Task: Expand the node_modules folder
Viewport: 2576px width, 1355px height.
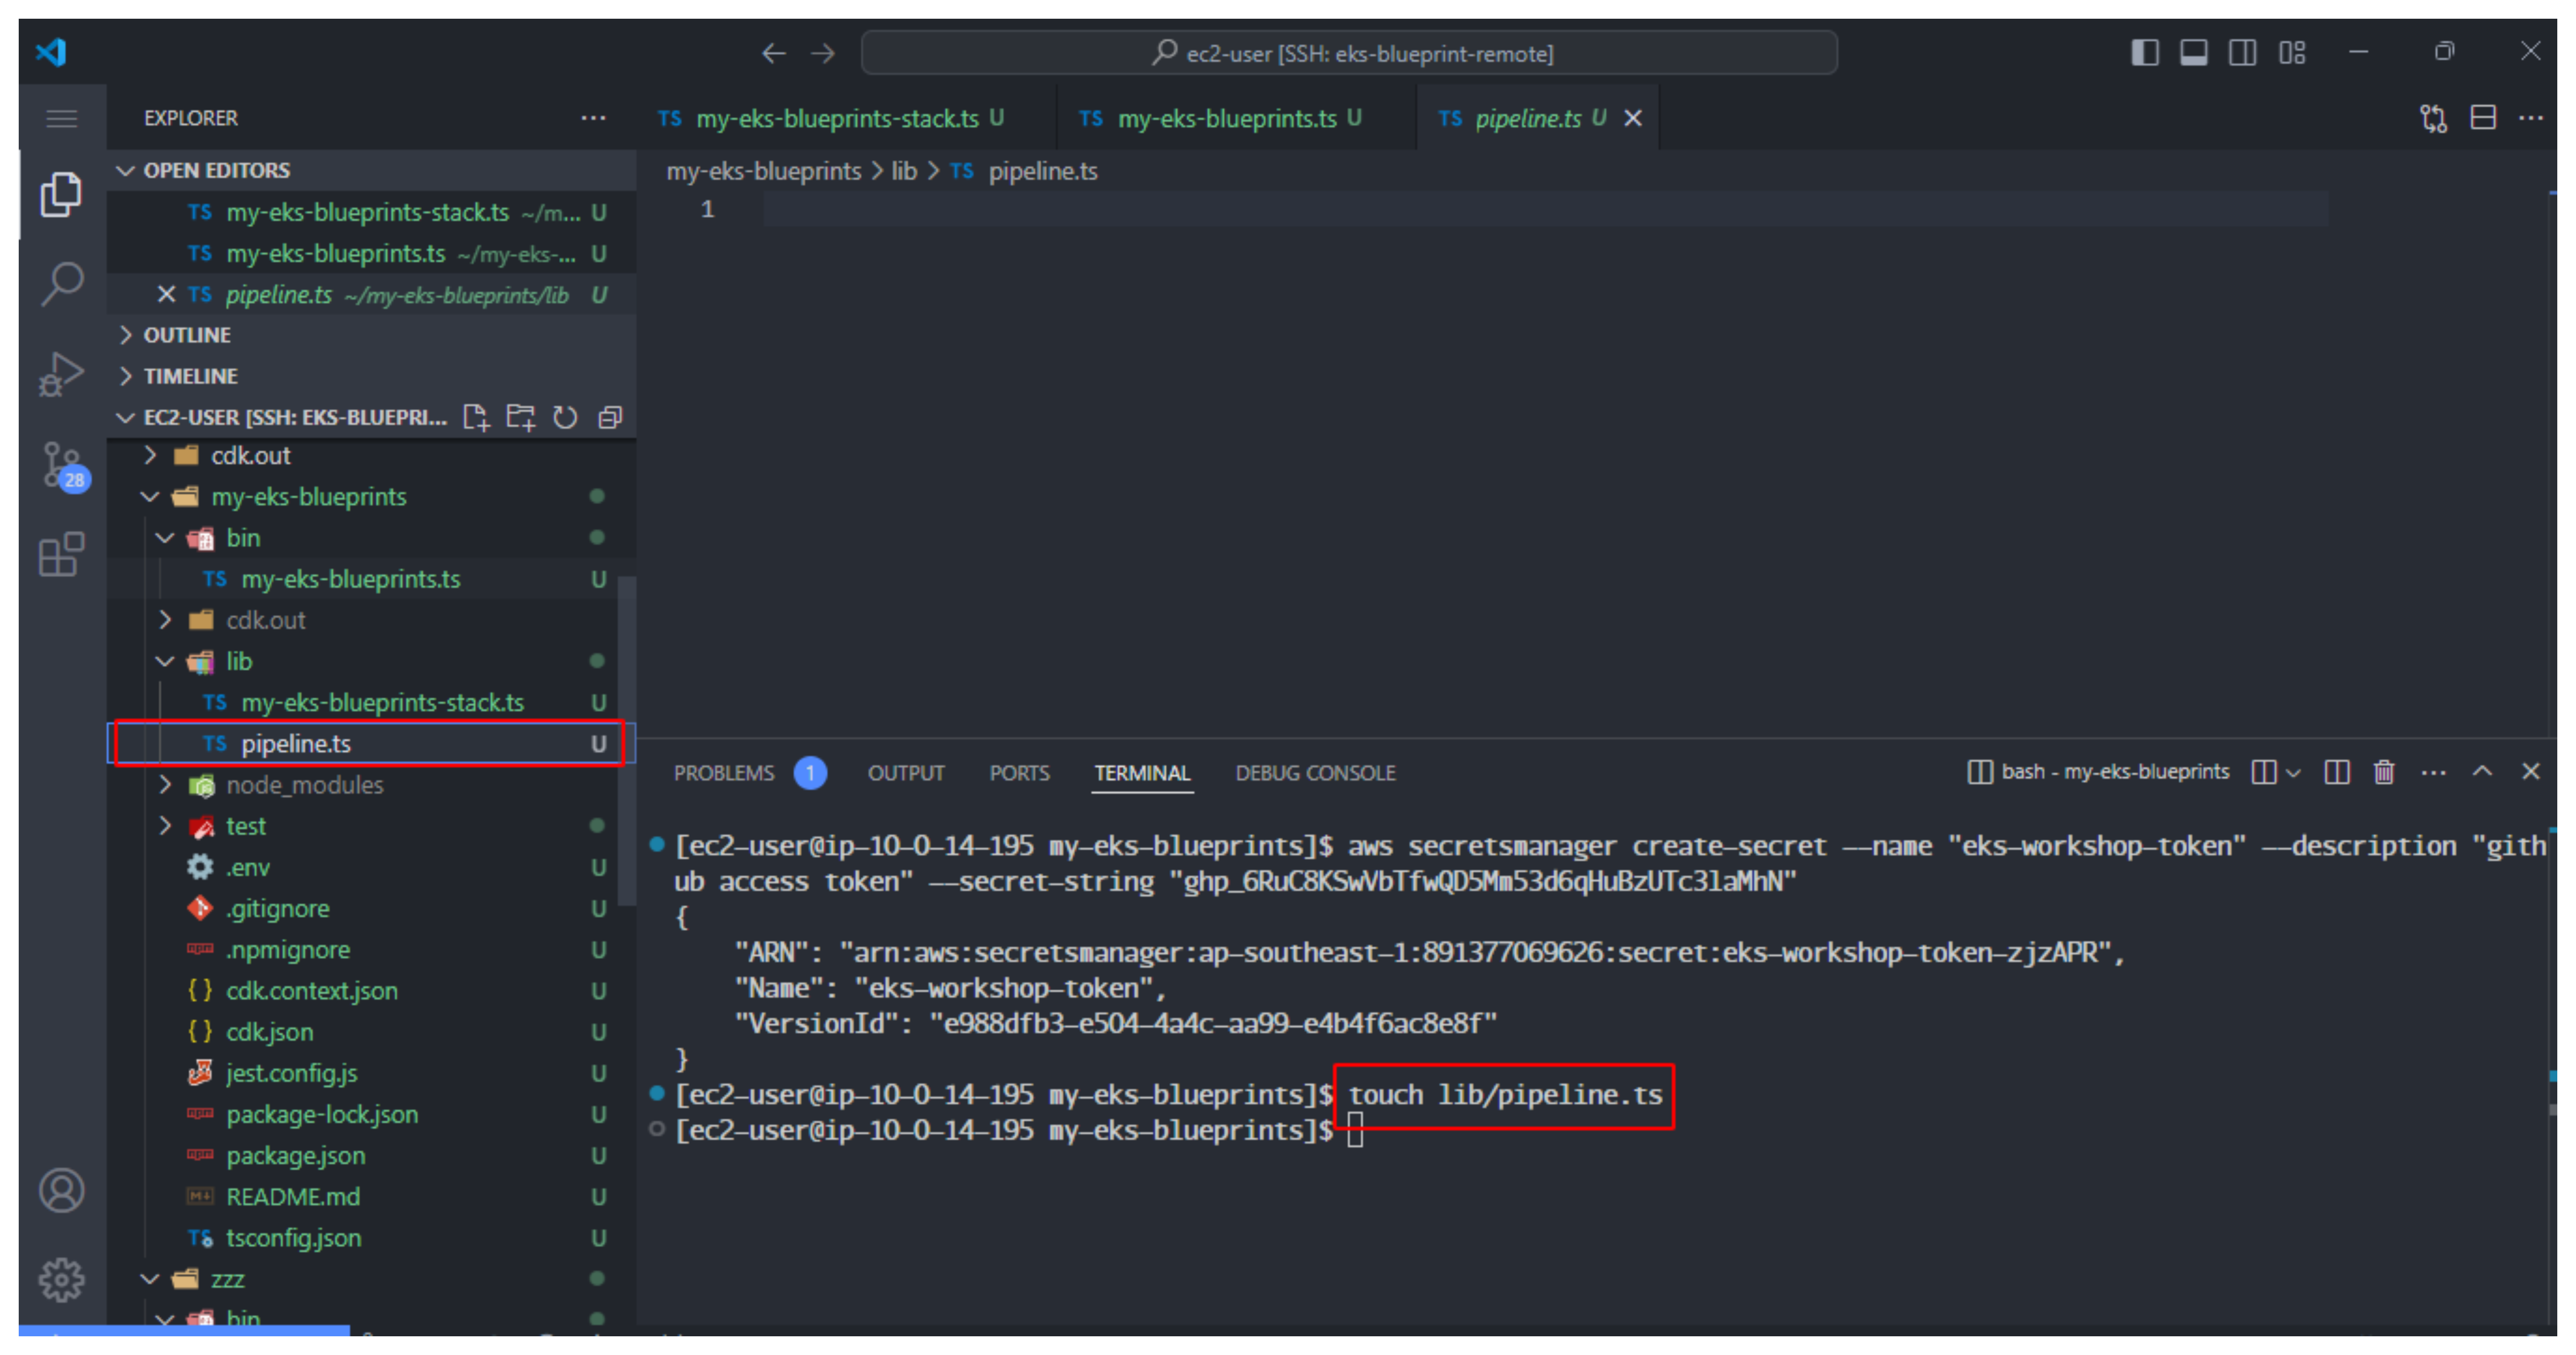Action: click(371, 785)
